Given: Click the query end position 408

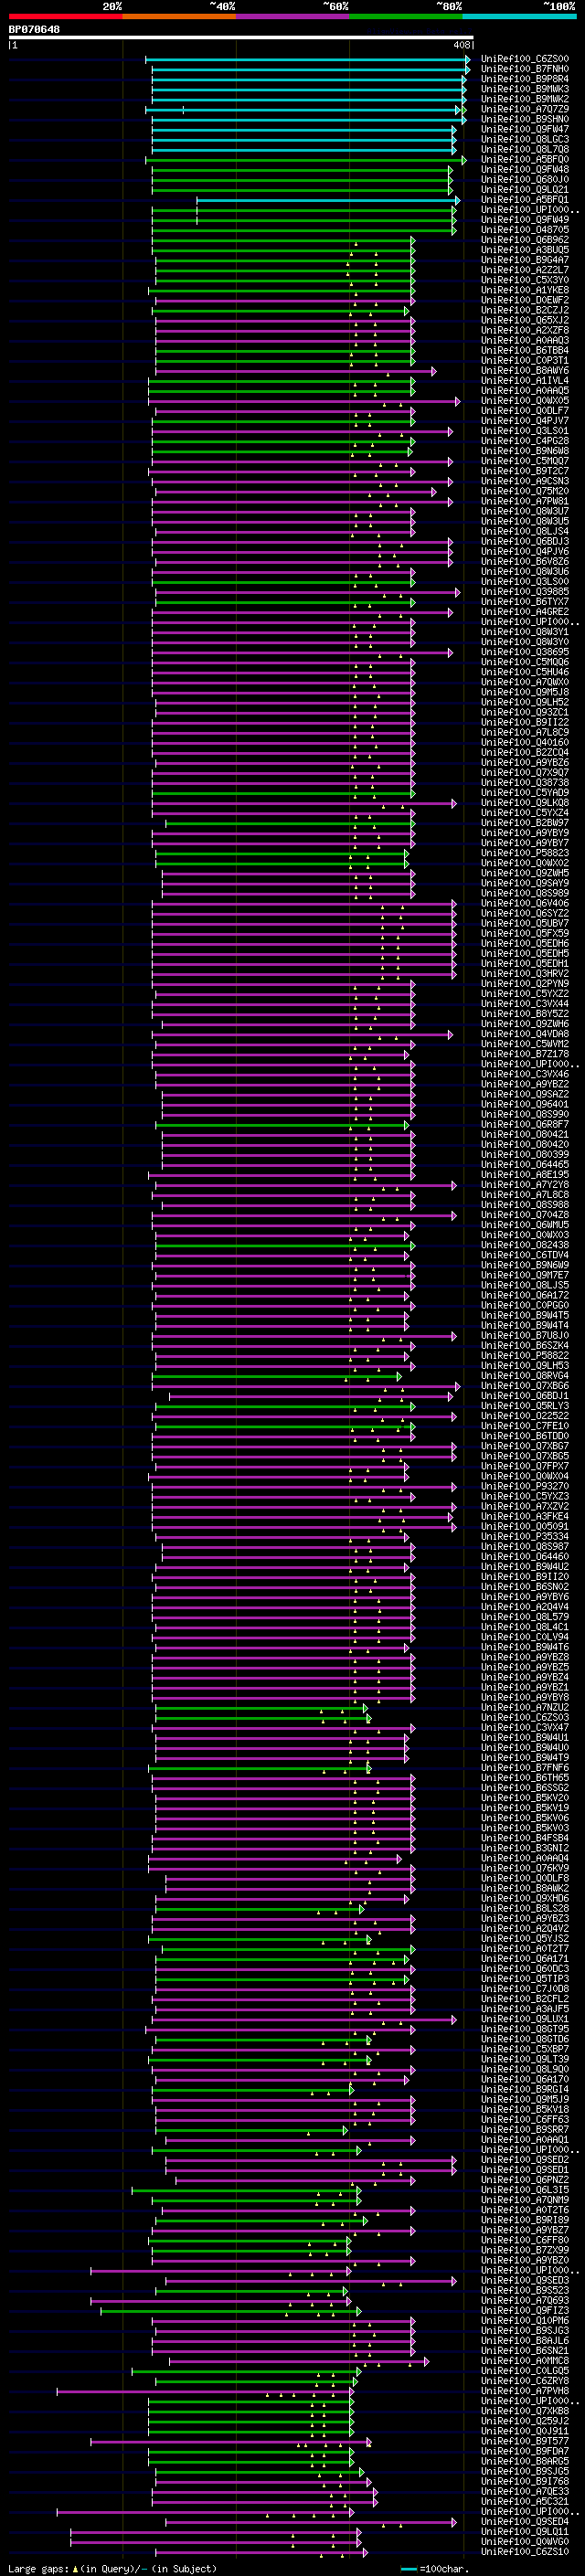Looking at the screenshot, I should (461, 45).
